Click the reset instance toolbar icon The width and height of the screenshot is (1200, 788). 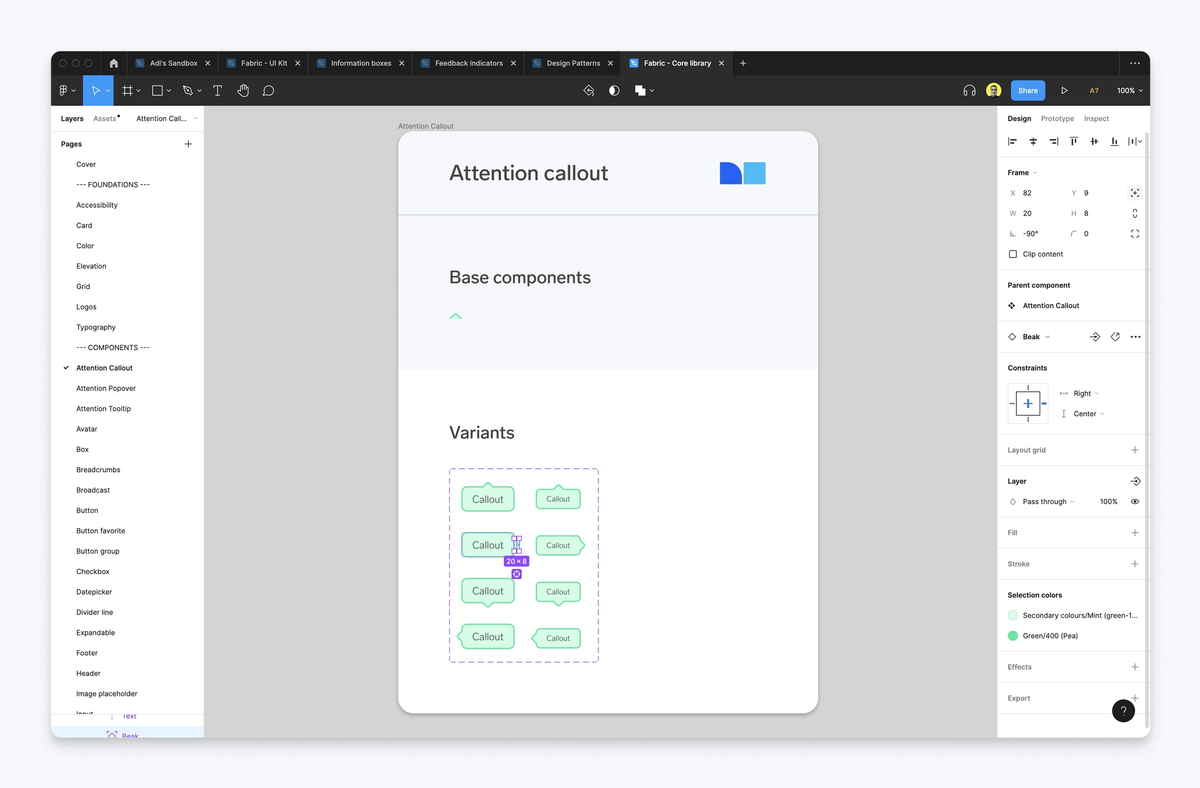(x=589, y=90)
